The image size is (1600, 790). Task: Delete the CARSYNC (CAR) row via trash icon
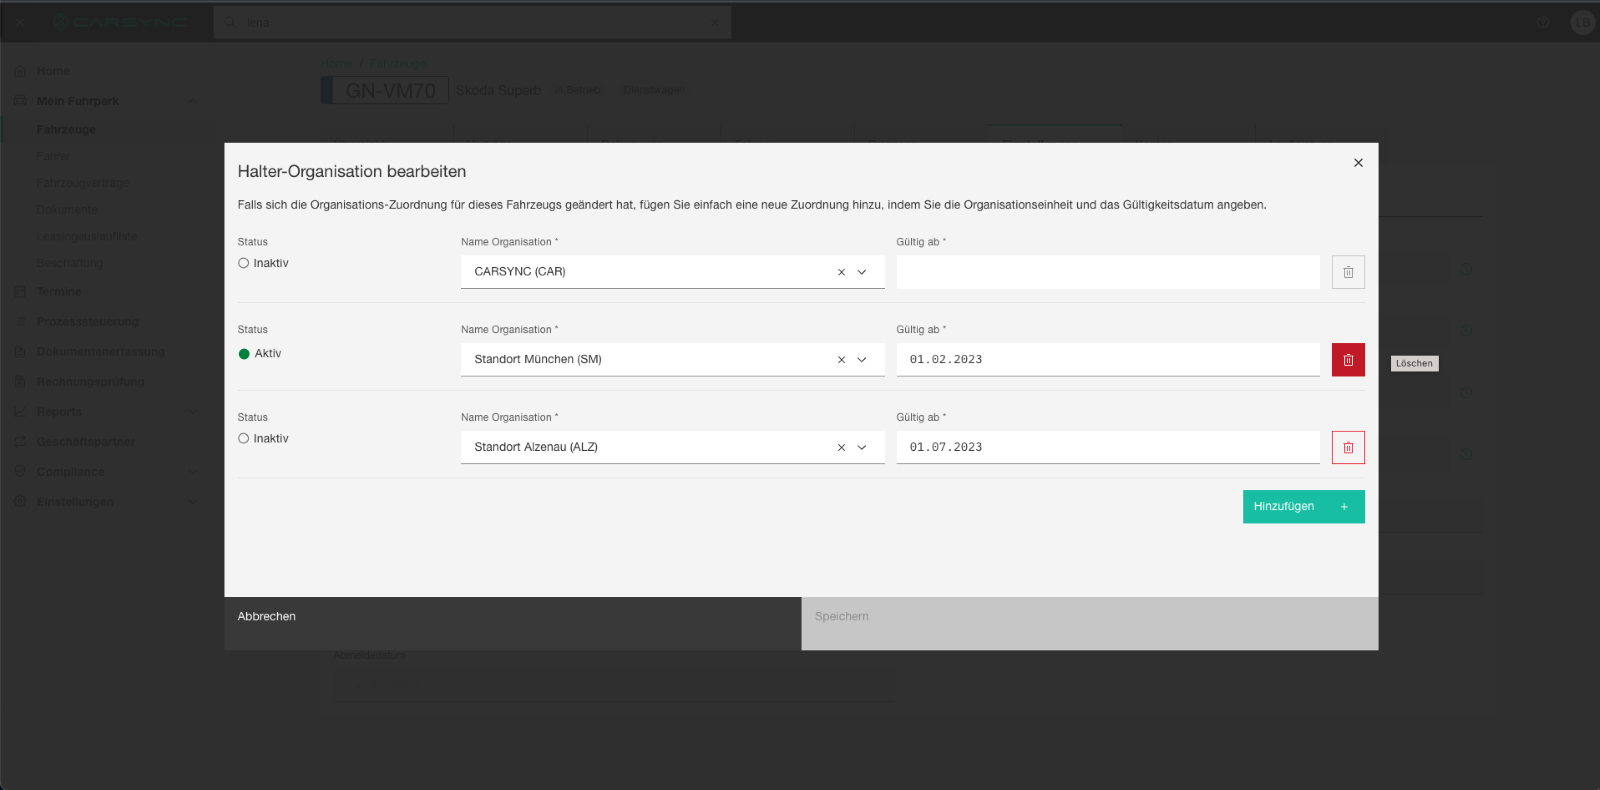[1348, 272]
